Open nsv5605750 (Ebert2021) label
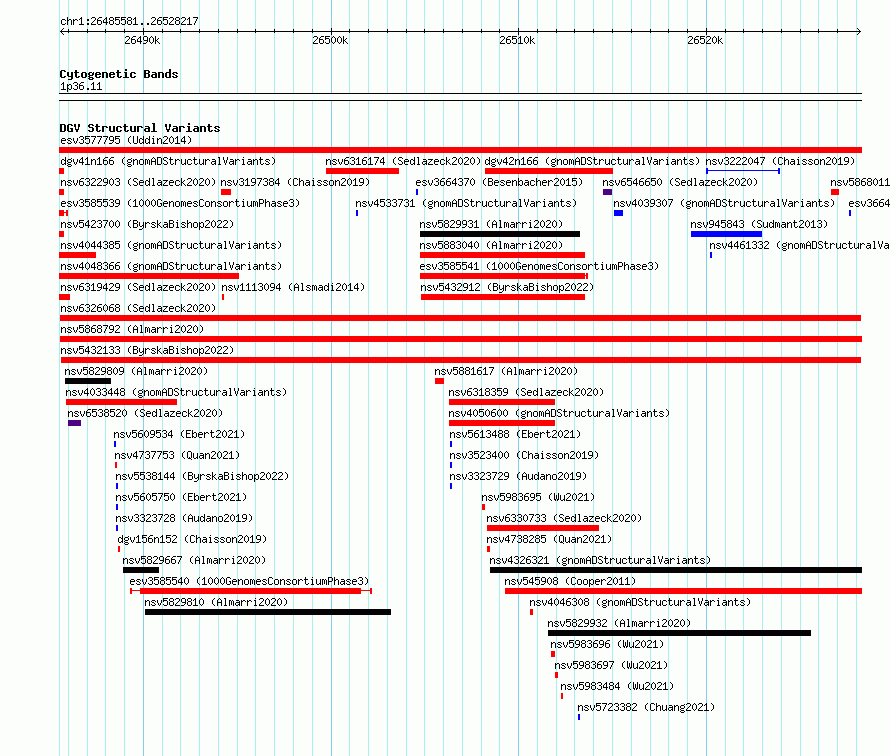 point(181,497)
